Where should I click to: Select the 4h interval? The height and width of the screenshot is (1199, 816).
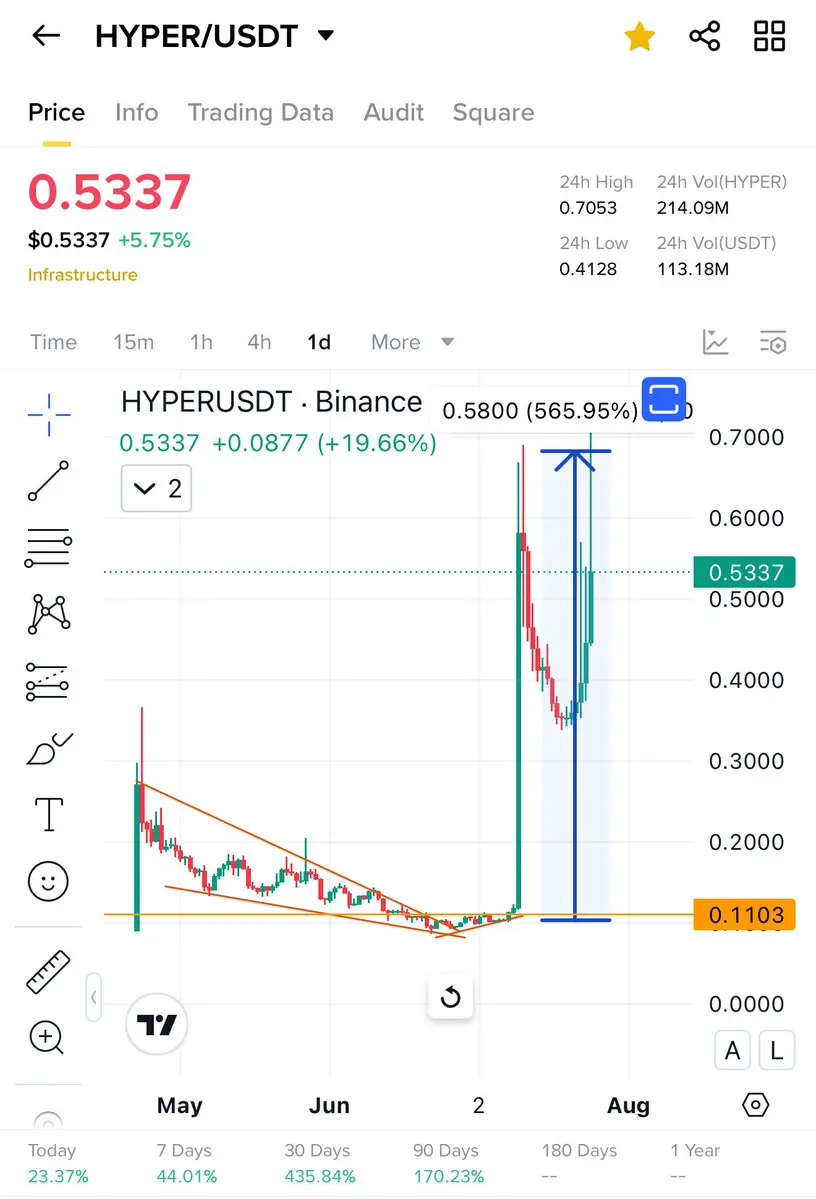[x=259, y=342]
